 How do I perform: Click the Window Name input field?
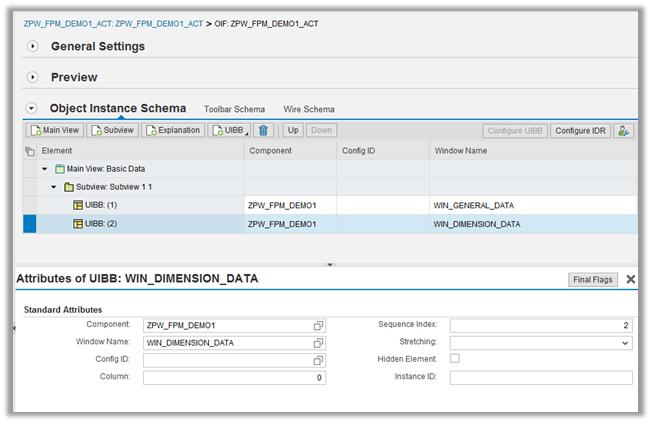click(234, 343)
